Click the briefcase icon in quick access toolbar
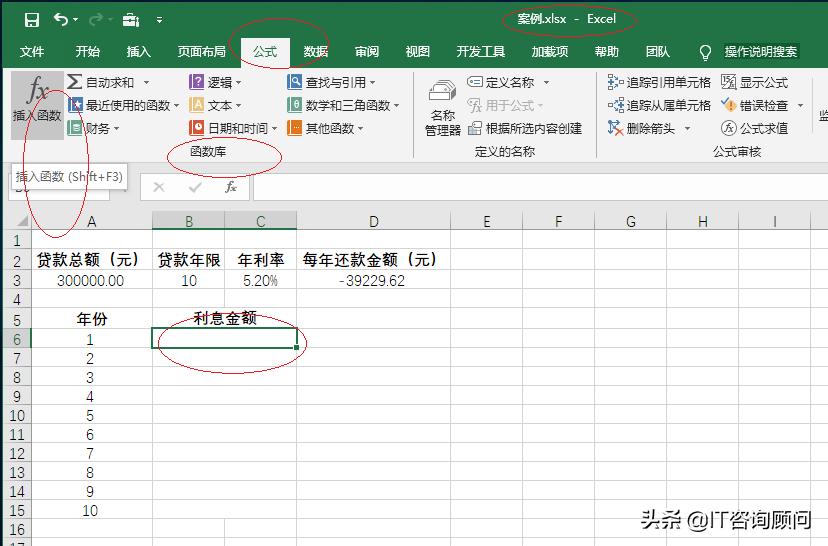The image size is (828, 546). tap(130, 20)
